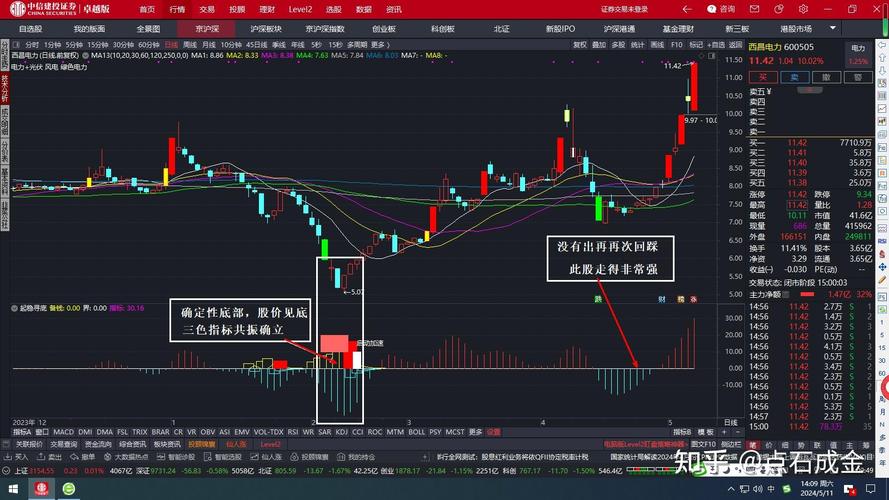This screenshot has height=500, width=889.
Task: Toggle the 起稳寻底 indicator settings circle
Action: pyautogui.click(x=14, y=308)
